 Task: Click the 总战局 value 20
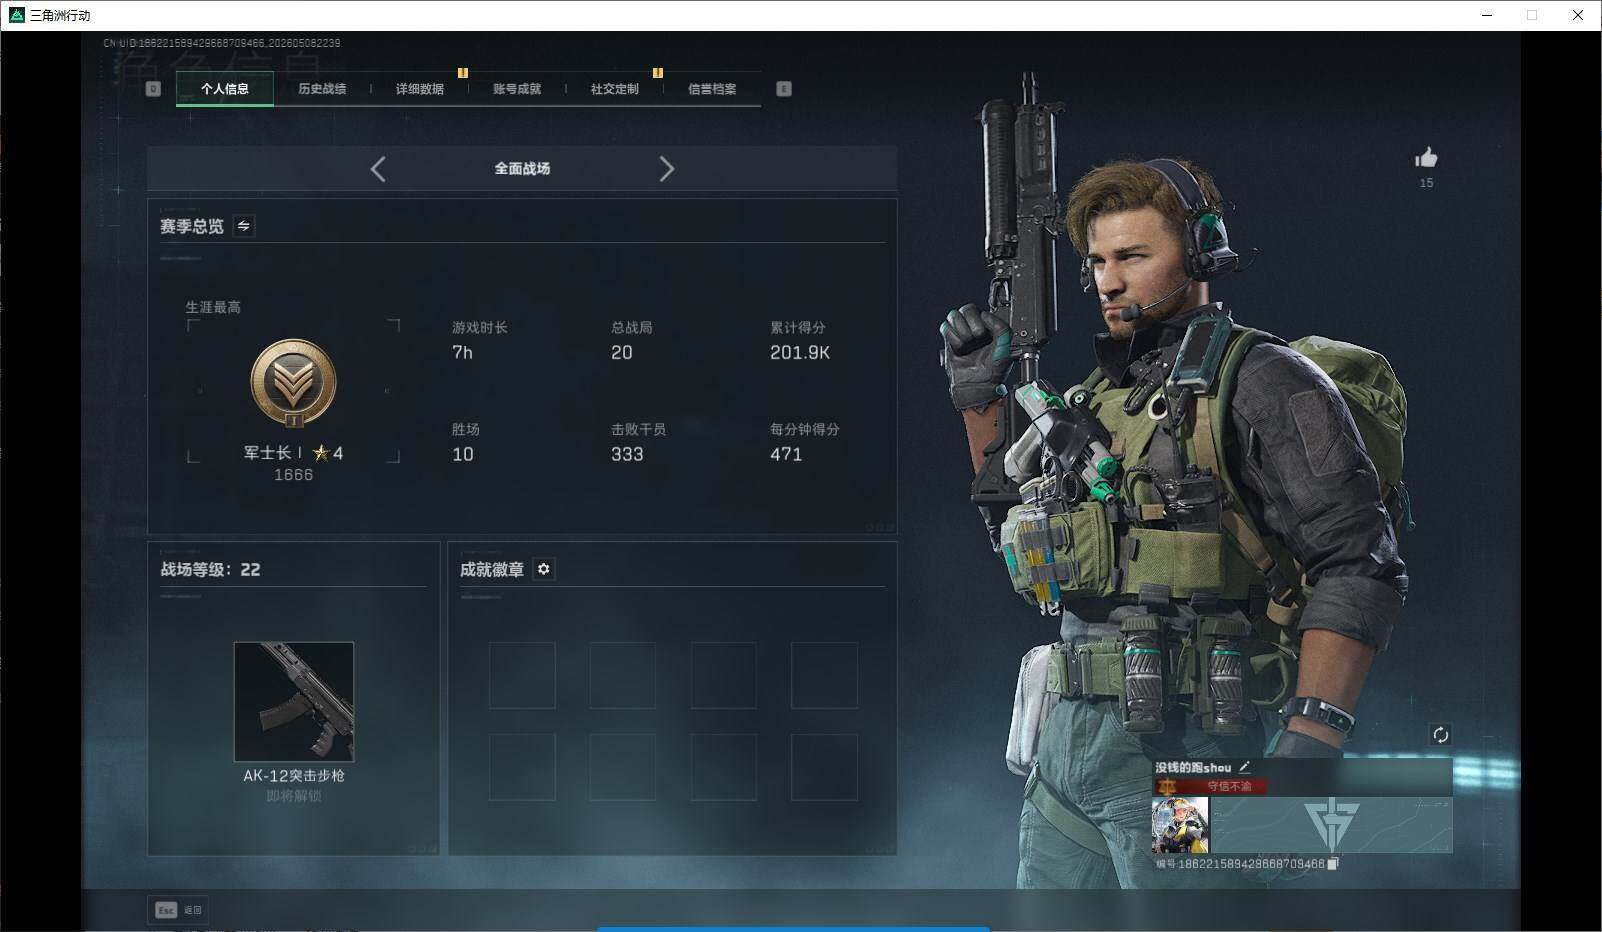click(x=622, y=352)
